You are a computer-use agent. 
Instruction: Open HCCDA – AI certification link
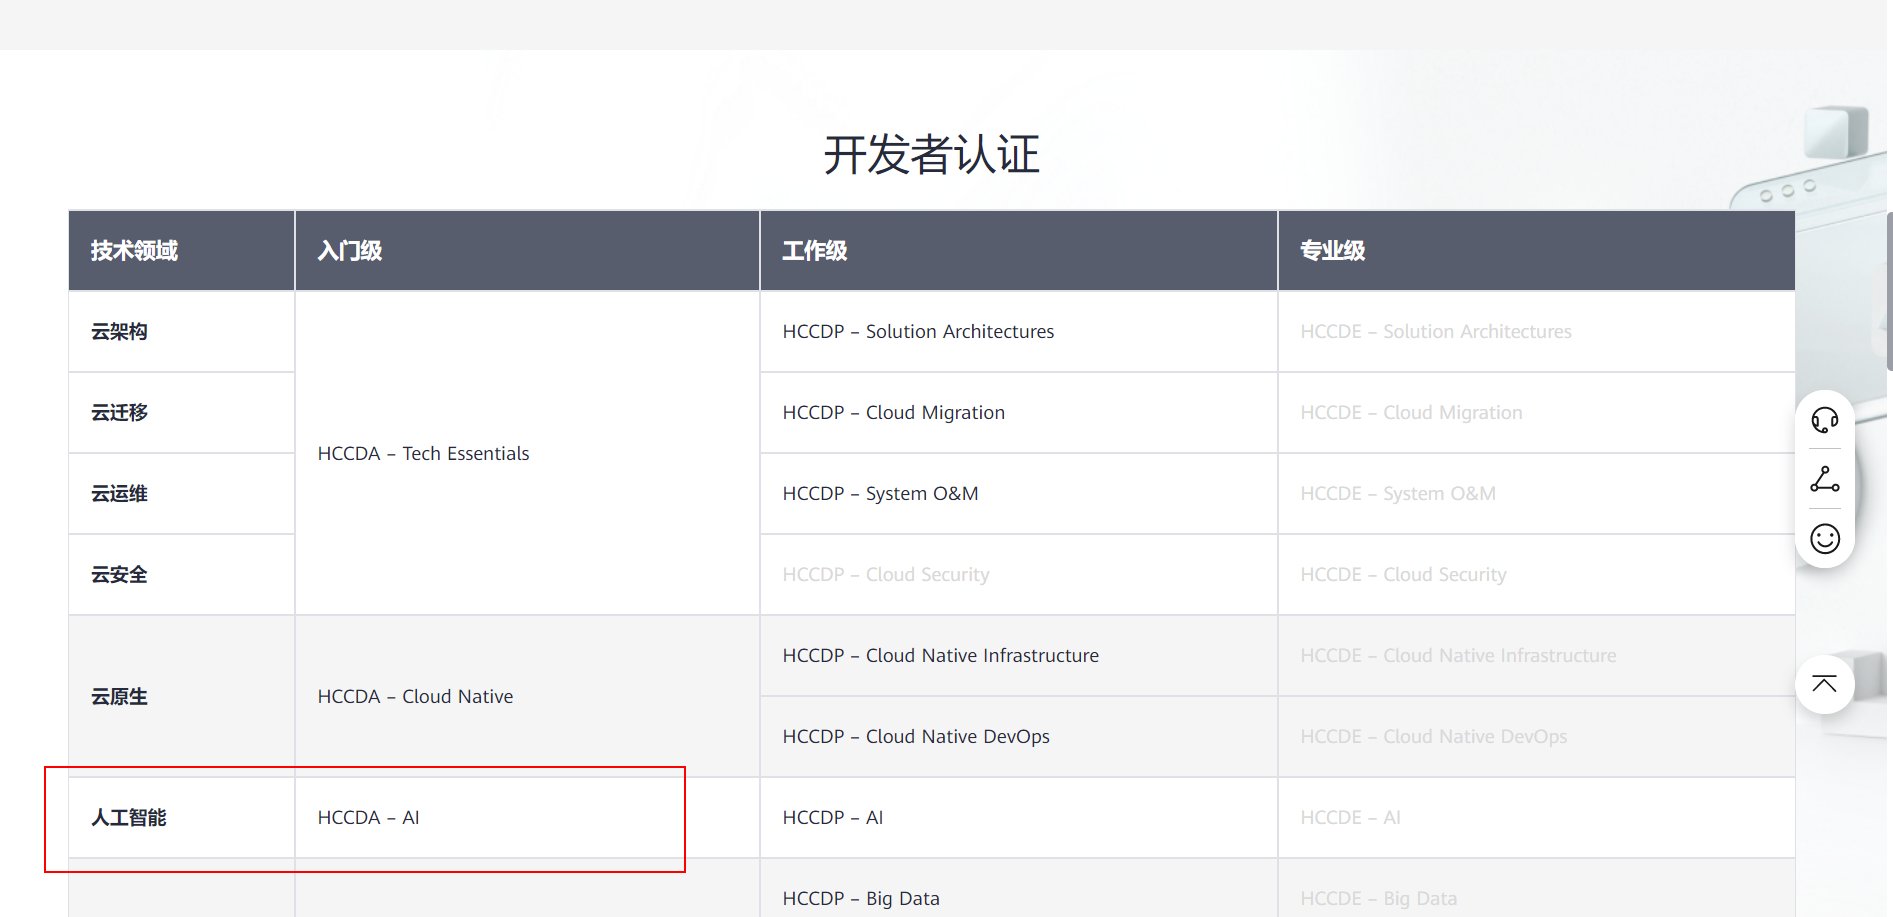[x=368, y=818]
